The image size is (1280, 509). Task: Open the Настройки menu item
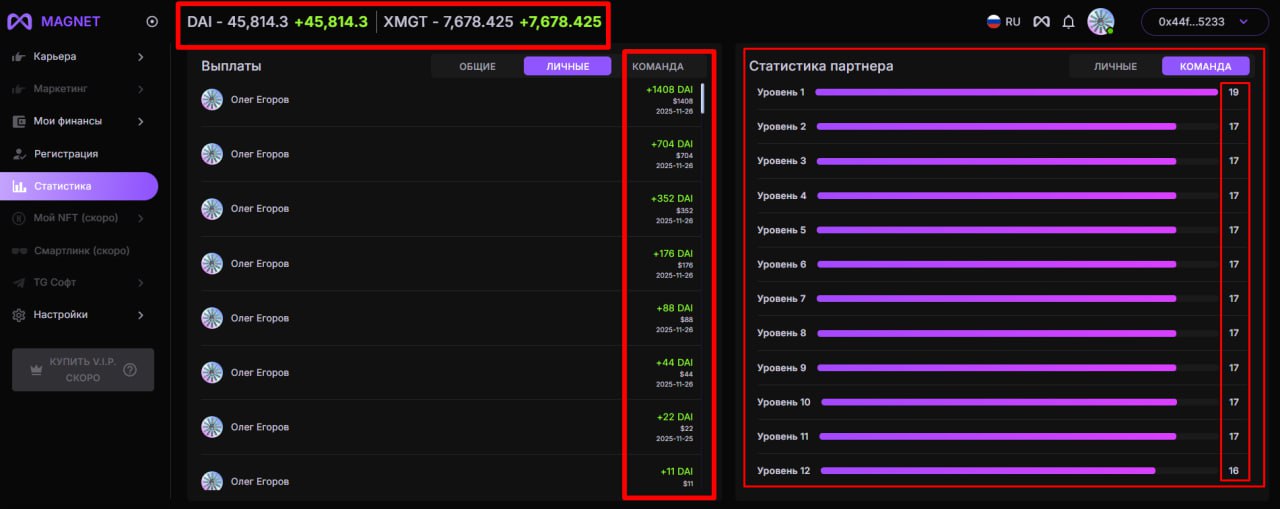60,315
